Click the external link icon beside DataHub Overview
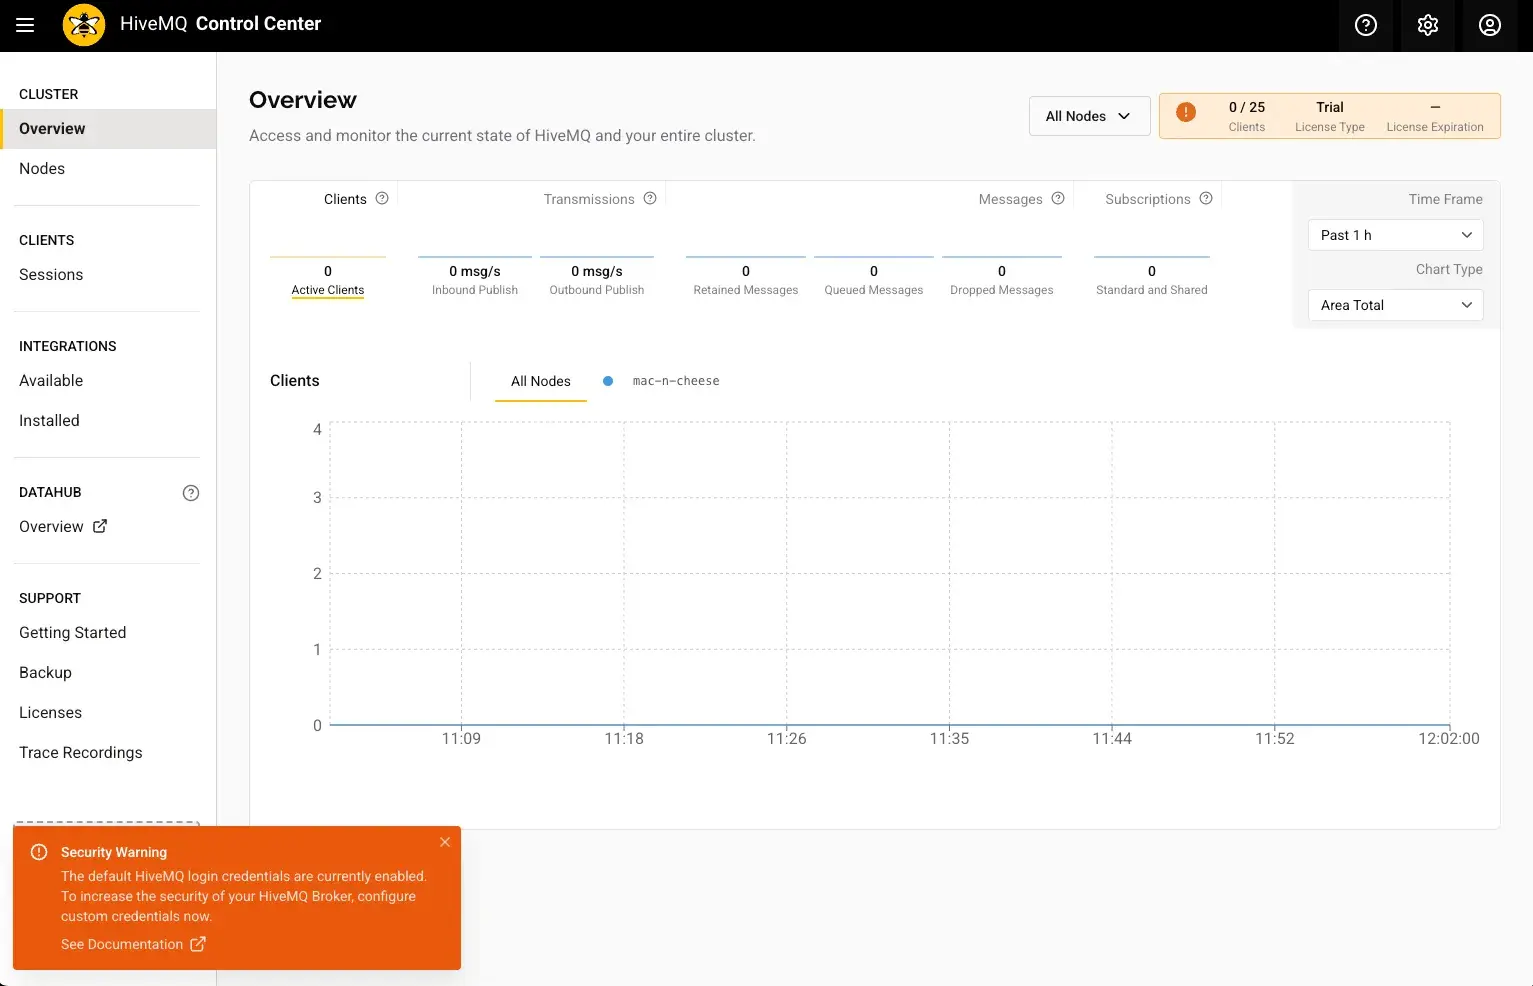Viewport: 1533px width, 986px height. pyautogui.click(x=100, y=526)
